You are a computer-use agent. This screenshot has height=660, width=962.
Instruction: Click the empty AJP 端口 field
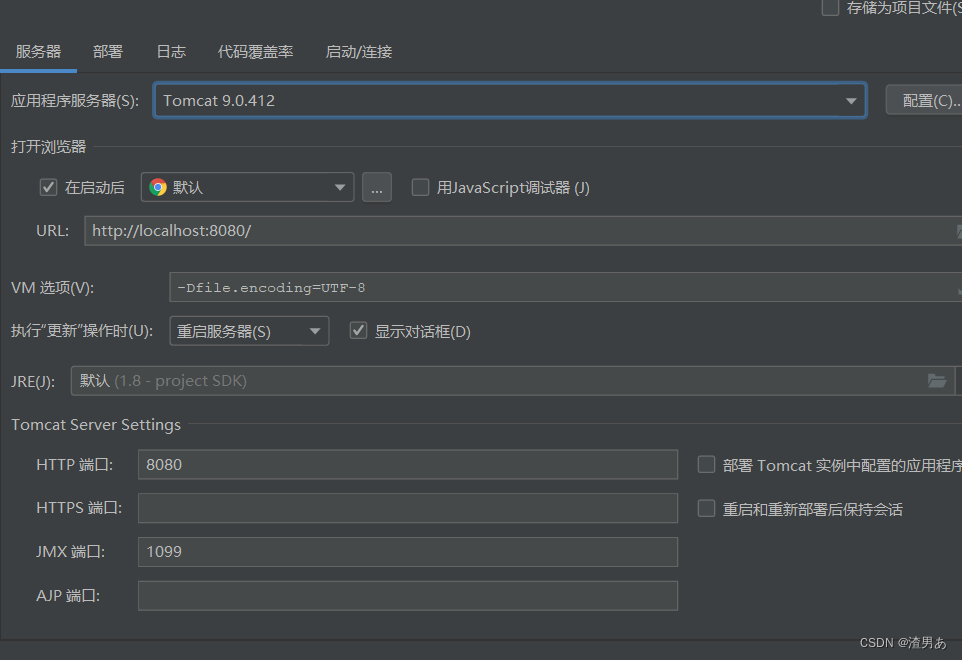pyautogui.click(x=407, y=596)
